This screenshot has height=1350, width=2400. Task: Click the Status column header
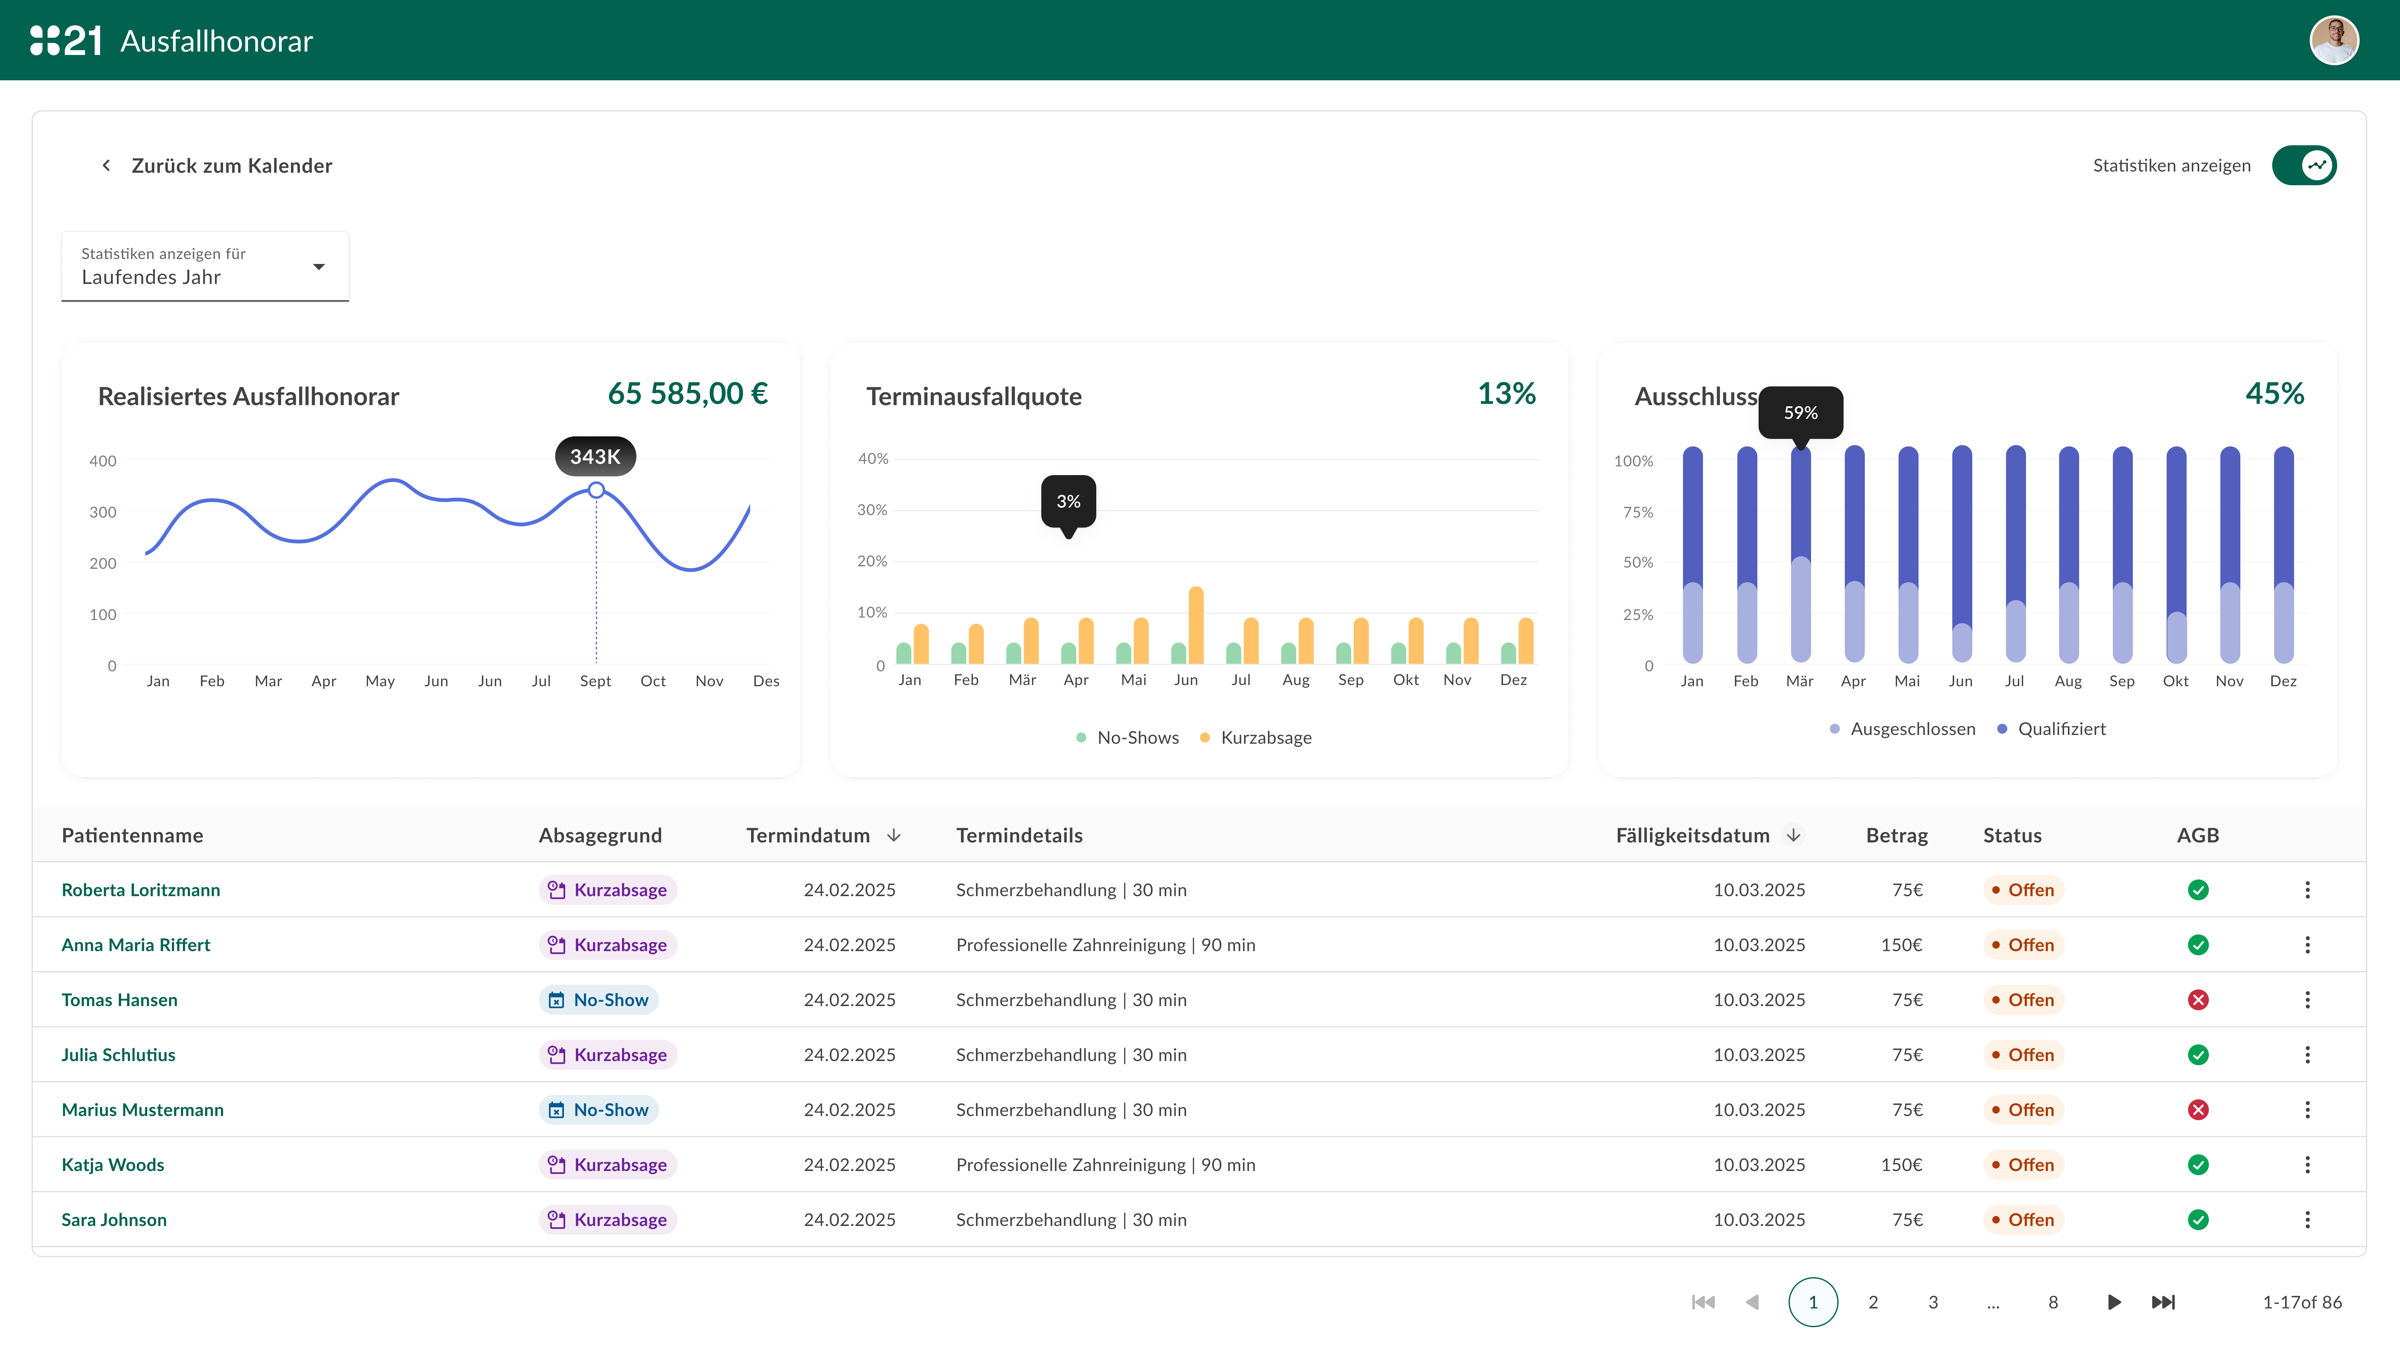(x=2012, y=835)
